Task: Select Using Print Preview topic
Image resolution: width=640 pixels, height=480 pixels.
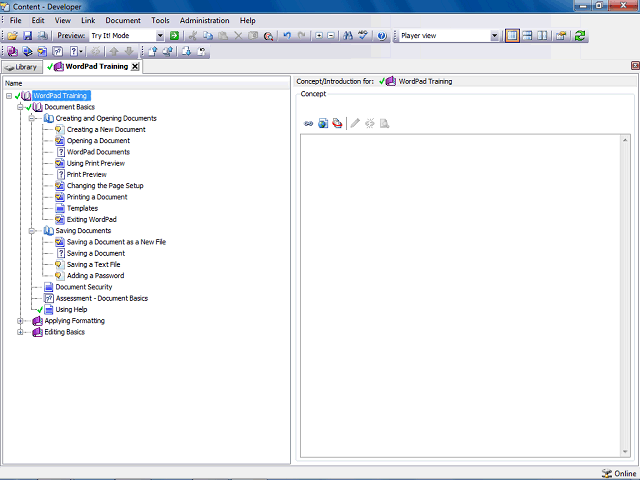Action: point(96,163)
